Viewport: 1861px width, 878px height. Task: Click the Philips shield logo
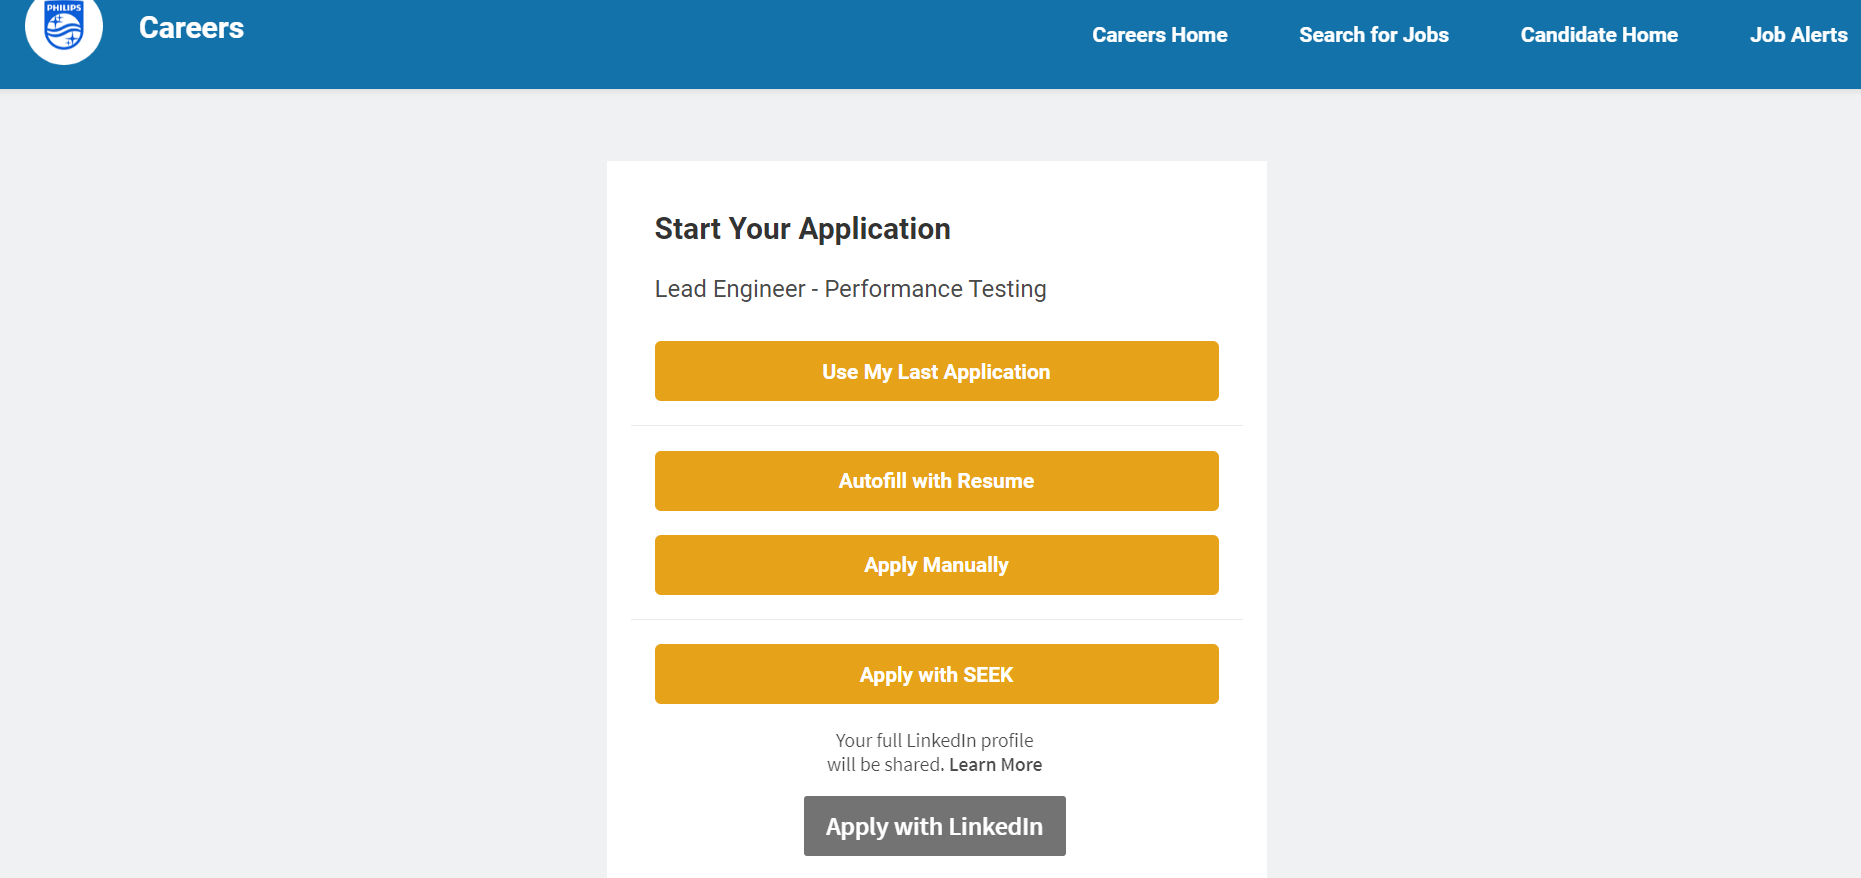click(64, 29)
